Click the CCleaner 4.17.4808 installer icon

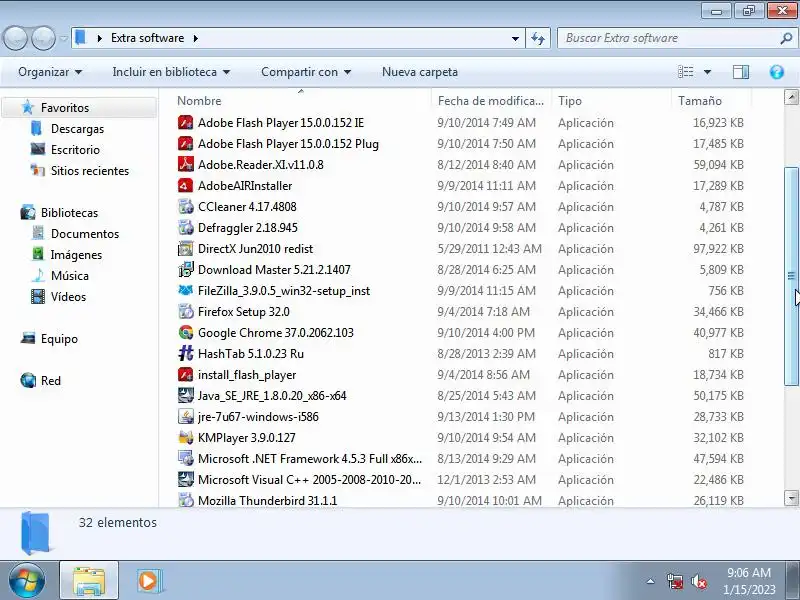tap(185, 207)
